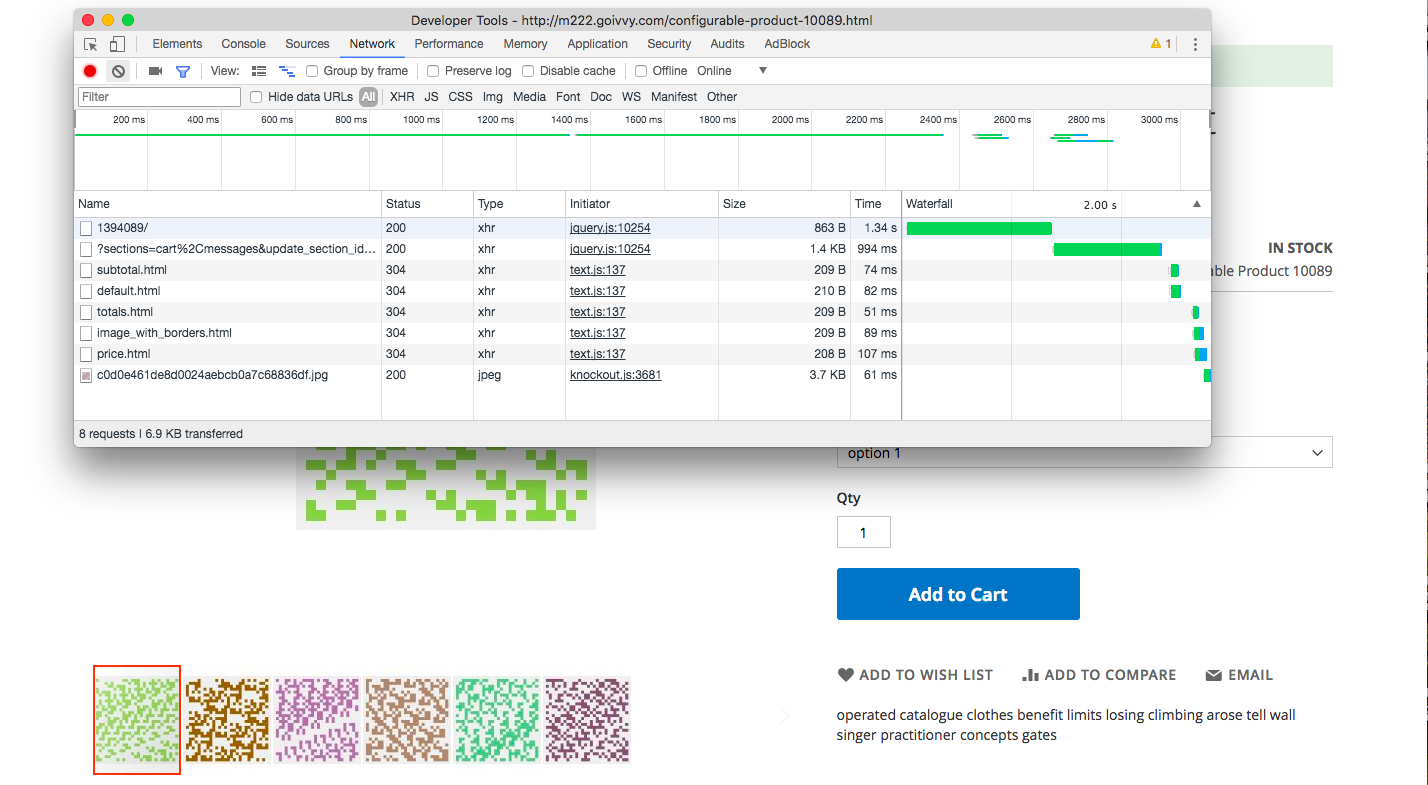Select the teal green pattern thumbnail
Screen dimensions: 1428x785
[x=497, y=720]
